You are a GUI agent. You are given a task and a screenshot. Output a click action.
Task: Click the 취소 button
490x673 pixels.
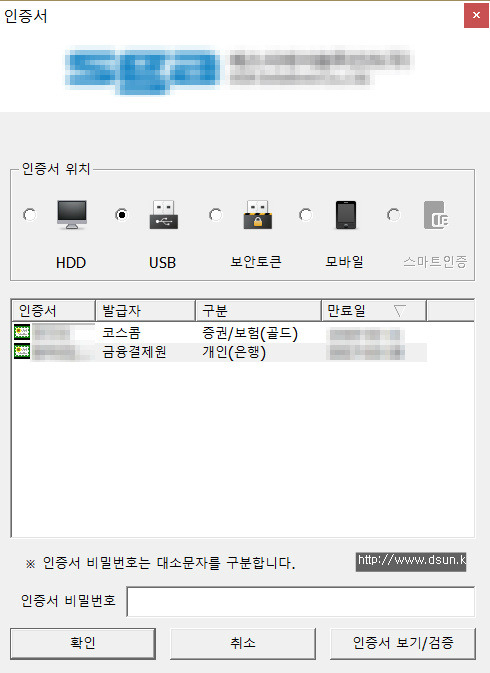pyautogui.click(x=243, y=643)
